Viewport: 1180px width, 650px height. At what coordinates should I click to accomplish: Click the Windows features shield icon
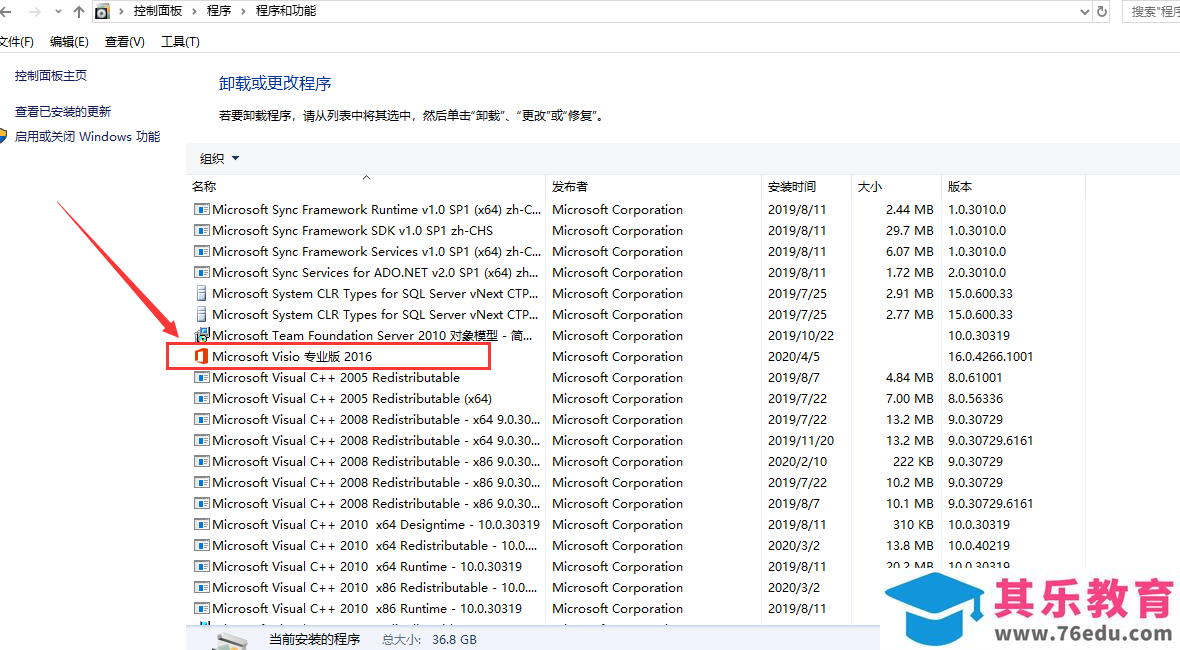(3, 136)
